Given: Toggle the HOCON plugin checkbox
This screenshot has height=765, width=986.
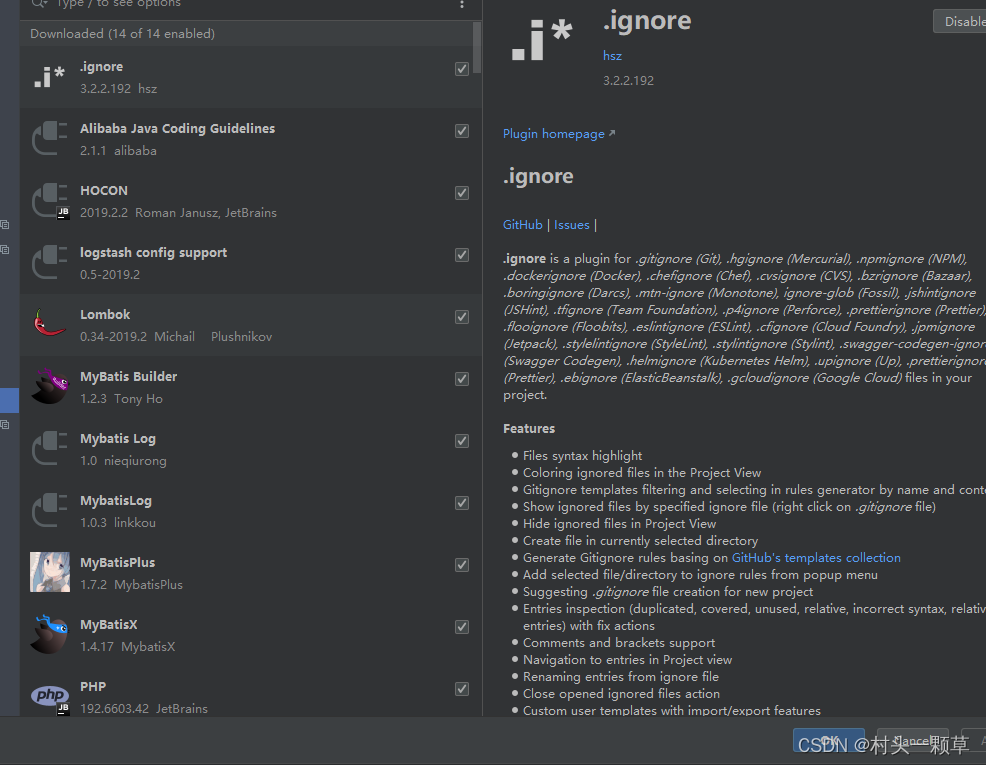Looking at the screenshot, I should tap(462, 193).
